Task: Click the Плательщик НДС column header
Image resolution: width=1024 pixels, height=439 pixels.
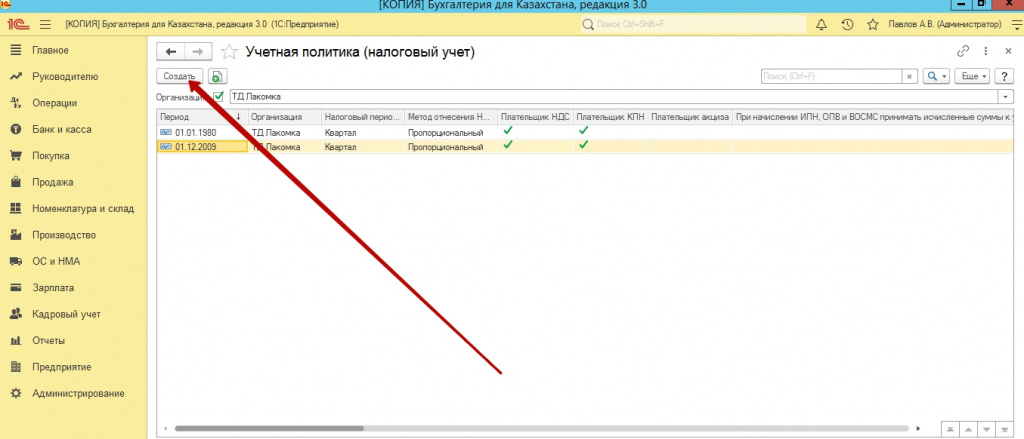Action: point(536,117)
